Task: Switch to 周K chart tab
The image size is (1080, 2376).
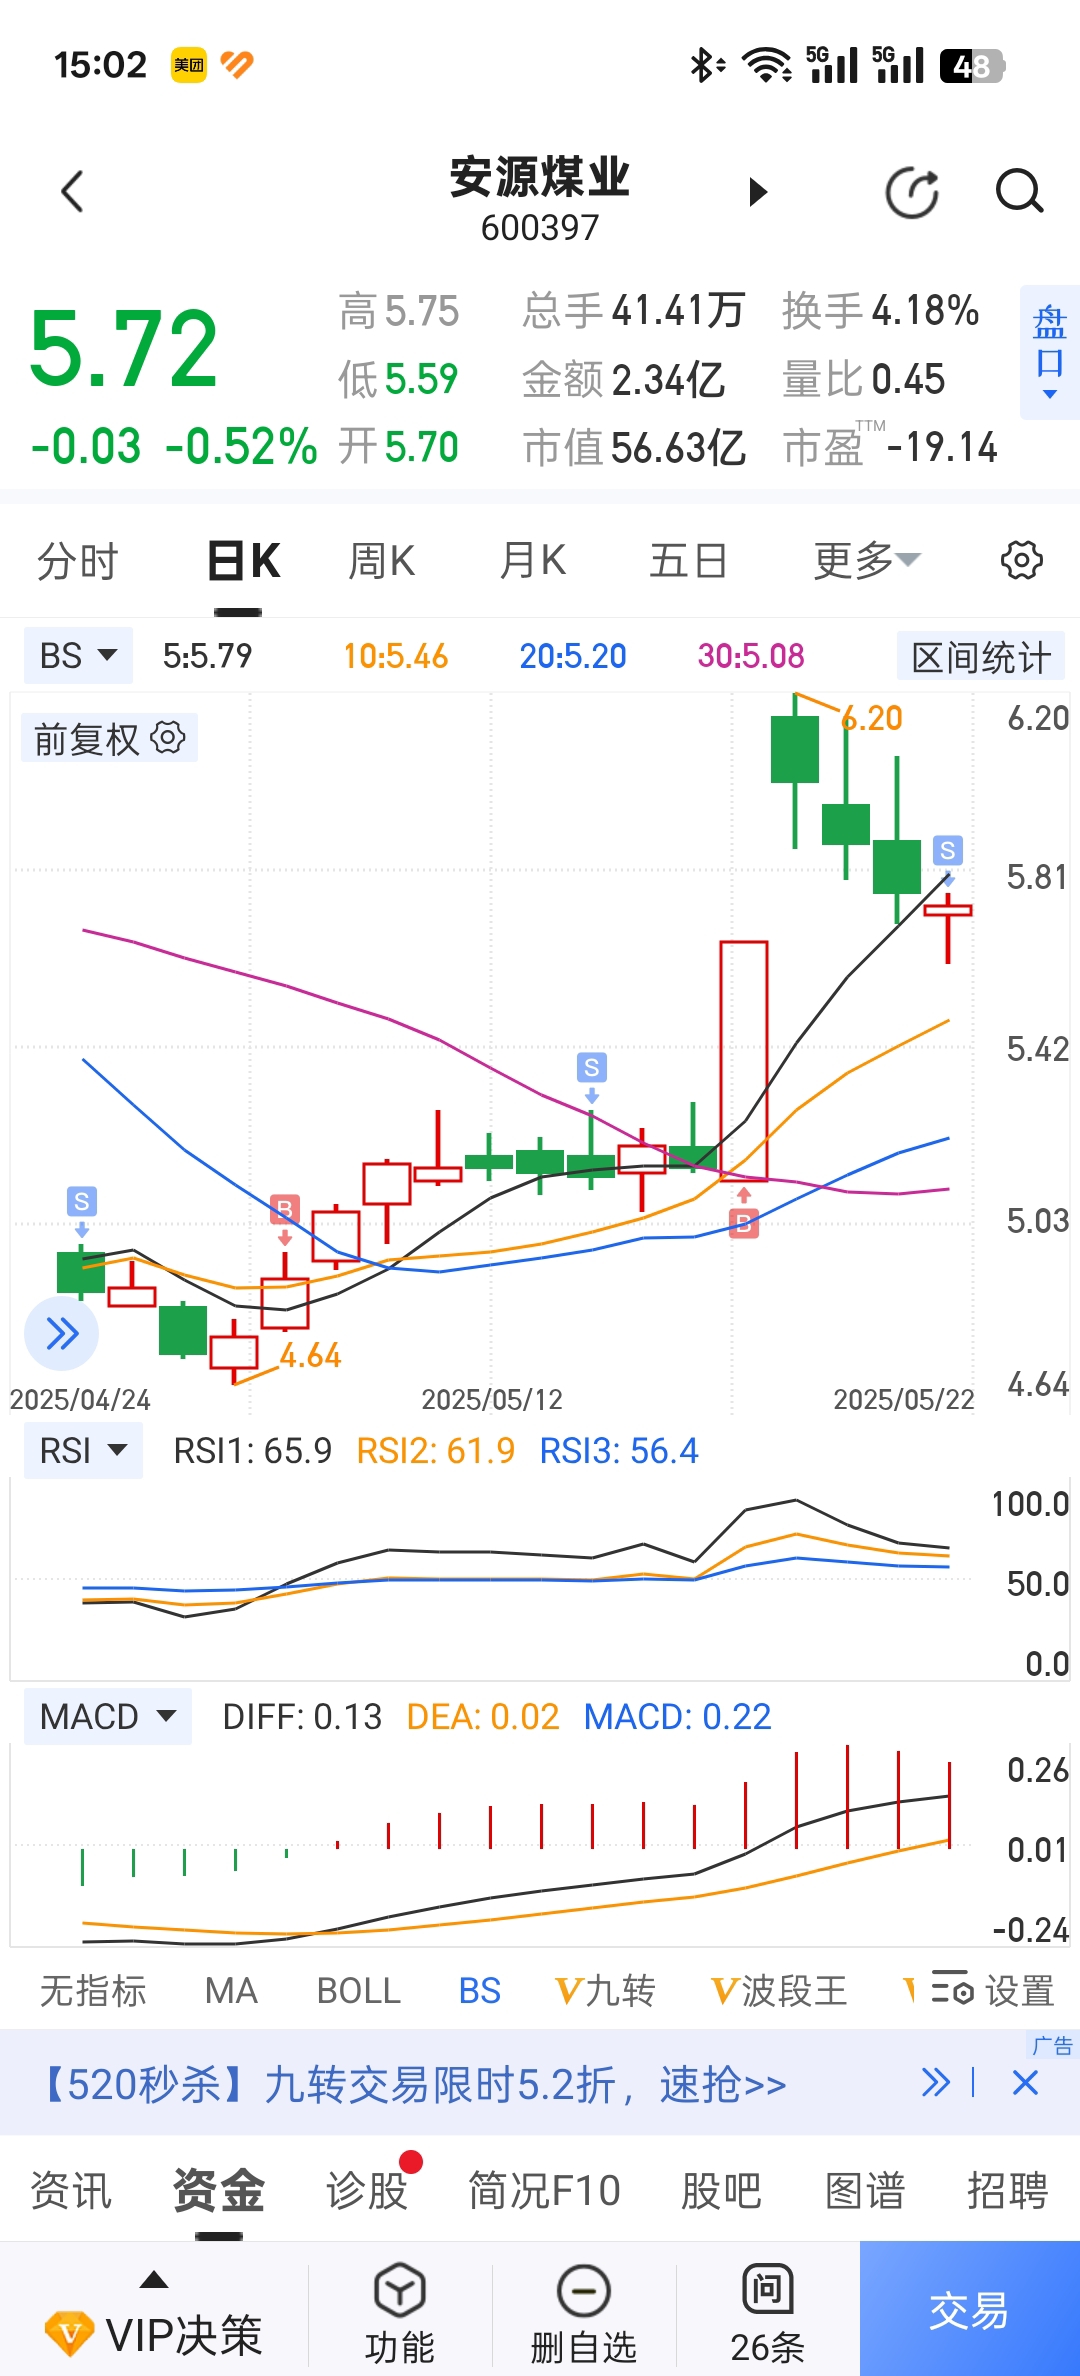Action: (381, 560)
